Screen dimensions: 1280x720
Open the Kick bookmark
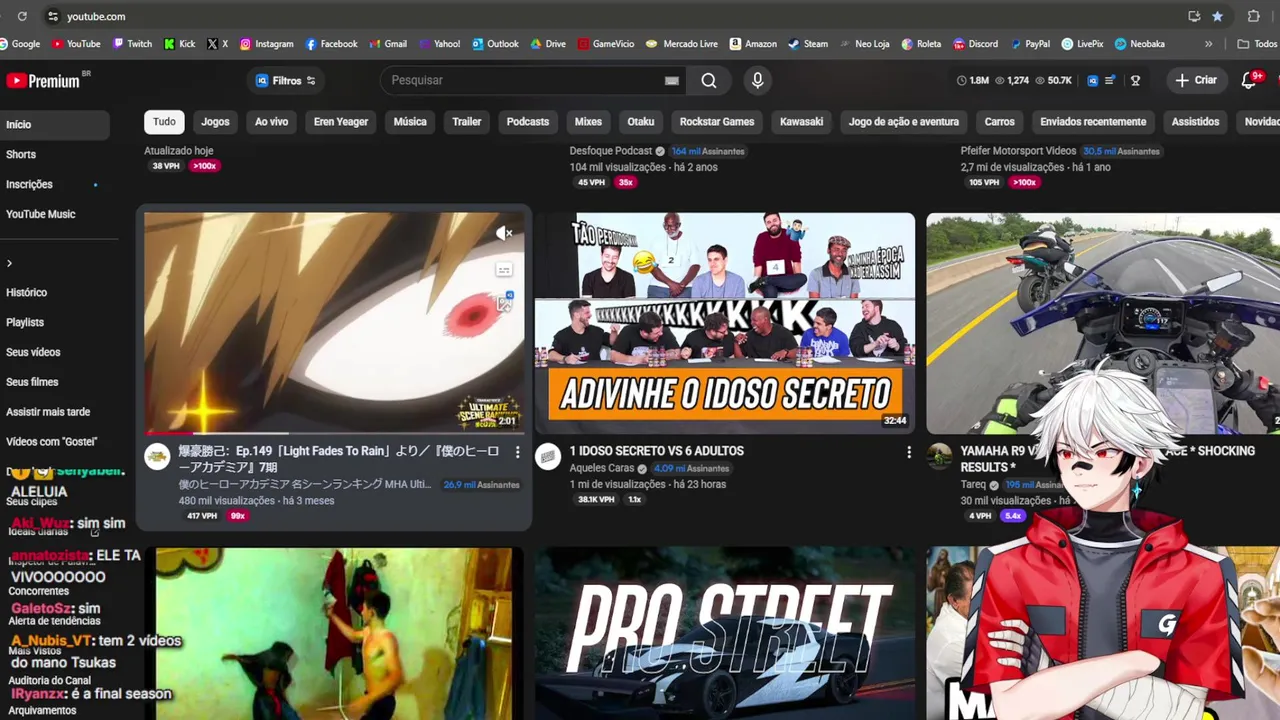pyautogui.click(x=179, y=44)
